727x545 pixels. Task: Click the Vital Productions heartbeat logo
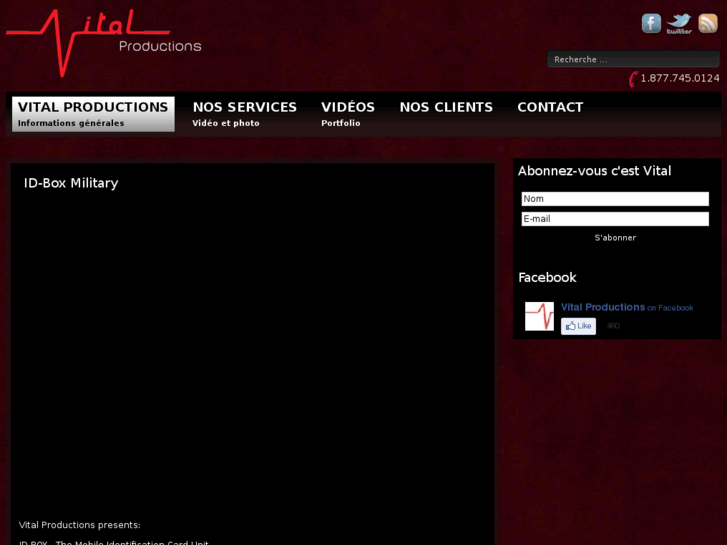click(x=104, y=43)
